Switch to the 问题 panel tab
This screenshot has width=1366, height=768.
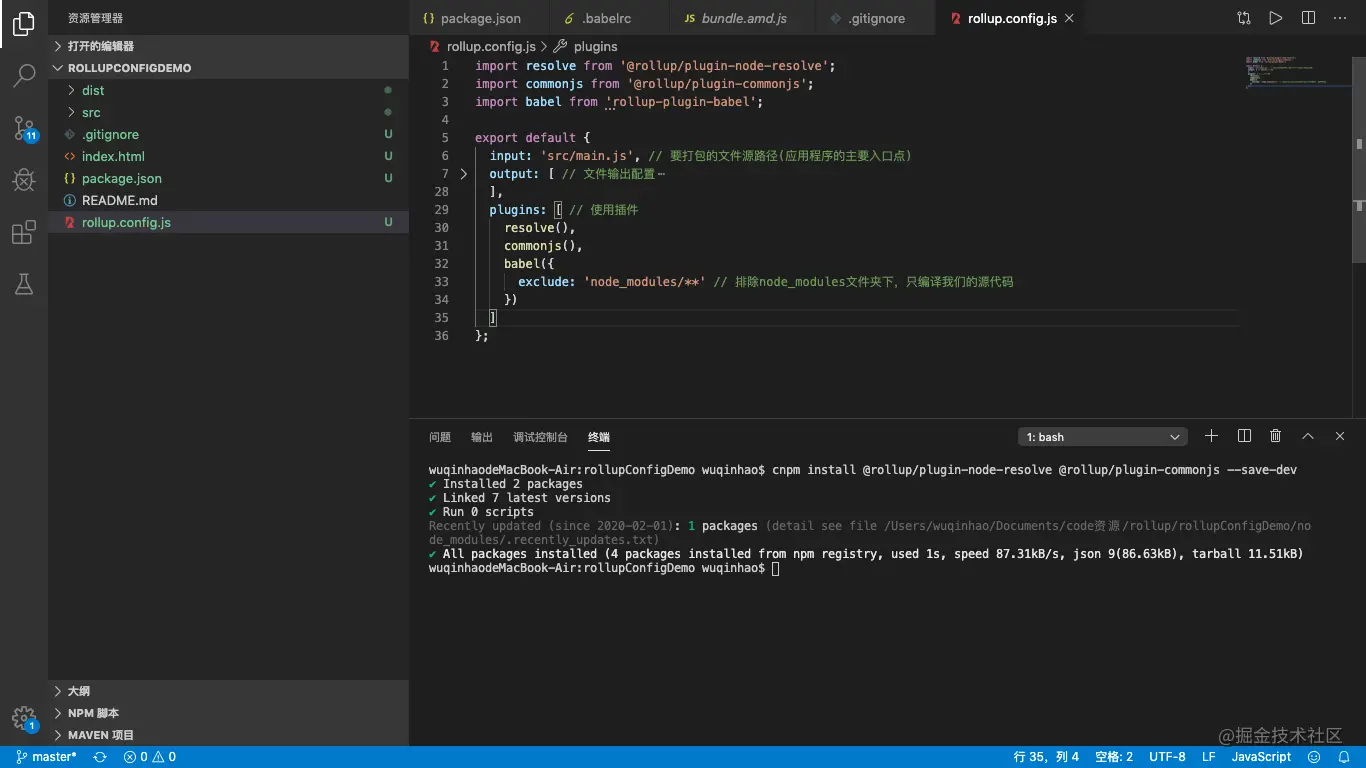pos(440,437)
